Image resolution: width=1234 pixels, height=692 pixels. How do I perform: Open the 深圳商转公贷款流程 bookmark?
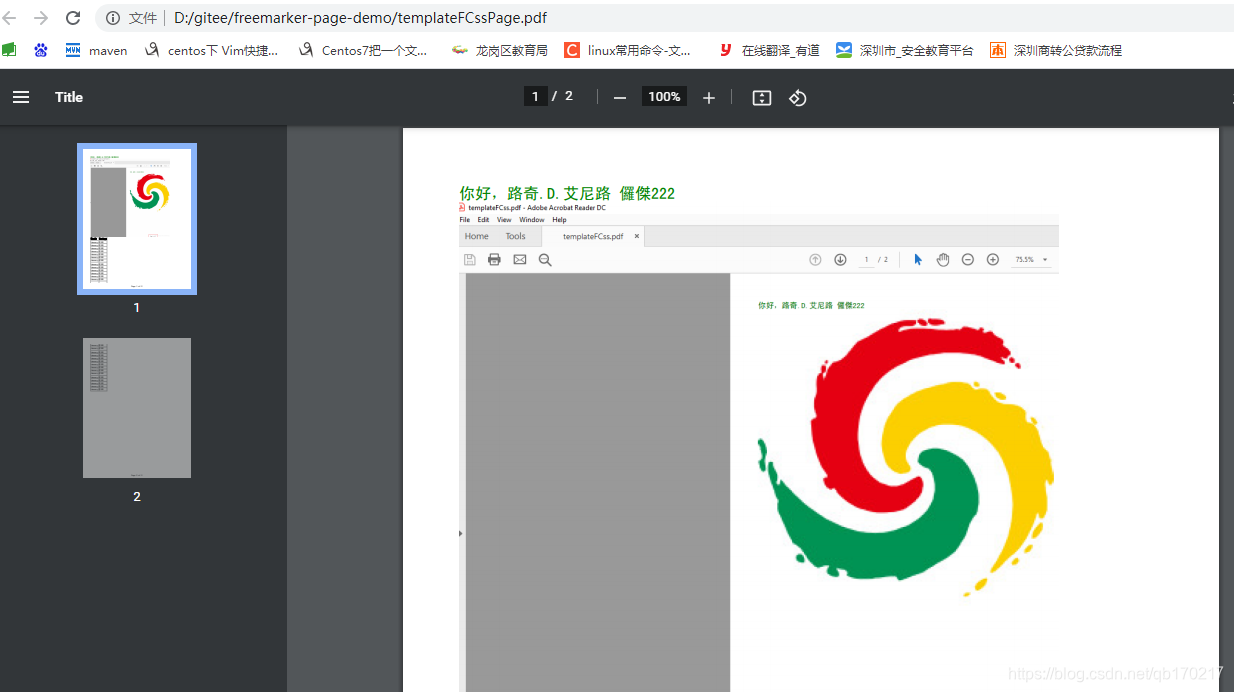(x=1056, y=50)
